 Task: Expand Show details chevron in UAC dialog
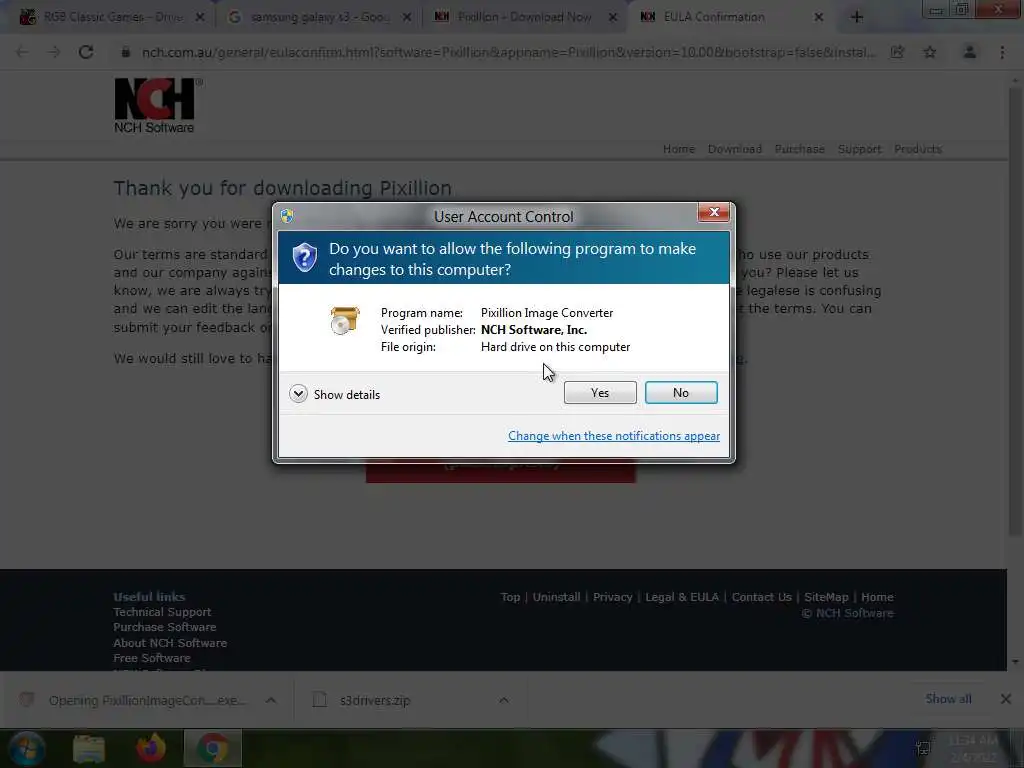pyautogui.click(x=298, y=394)
